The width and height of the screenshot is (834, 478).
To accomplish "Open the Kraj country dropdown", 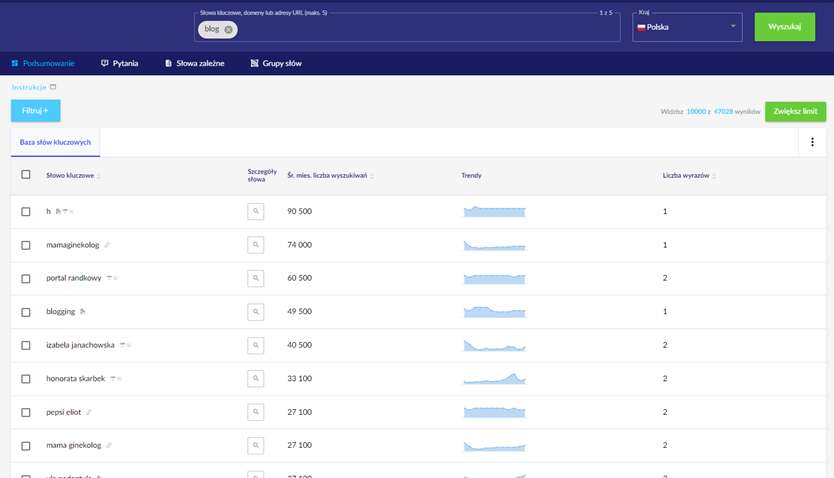I will point(687,27).
